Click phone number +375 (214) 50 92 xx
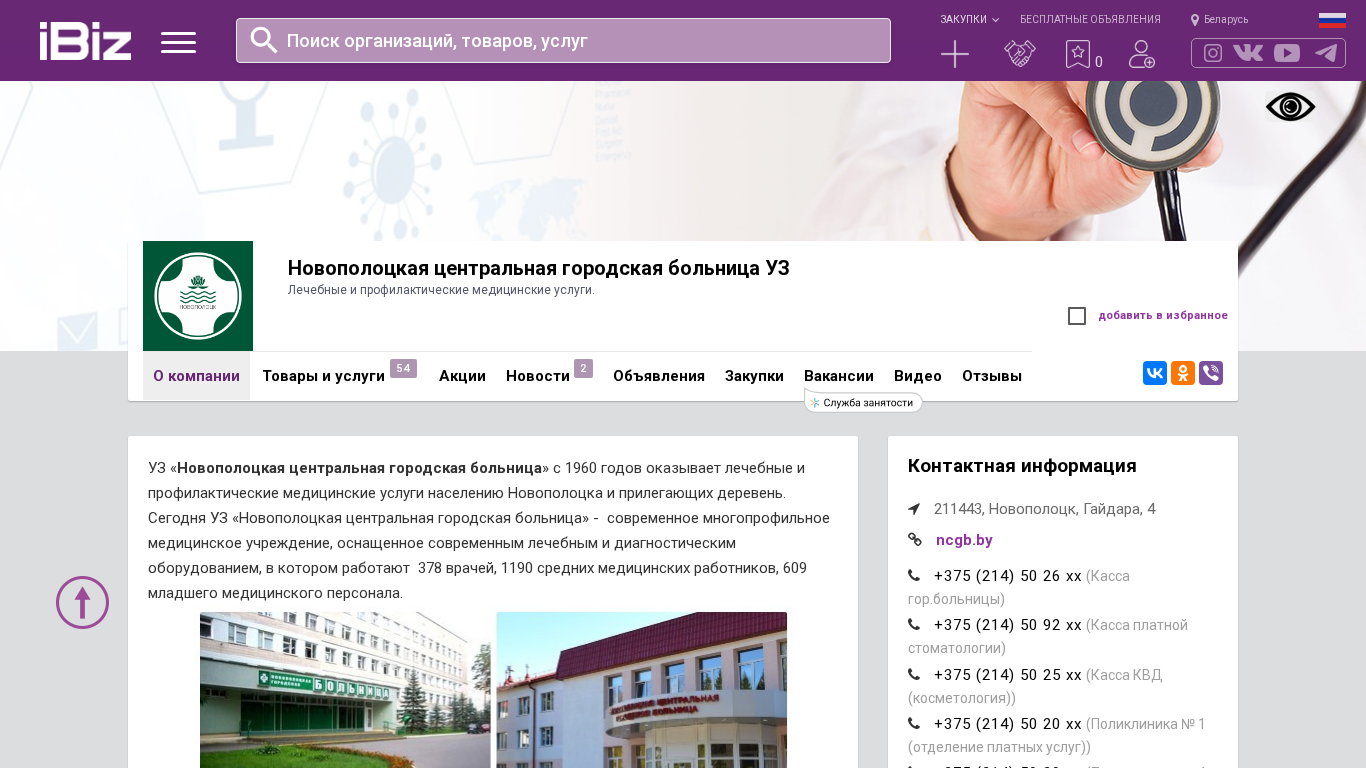 1008,625
